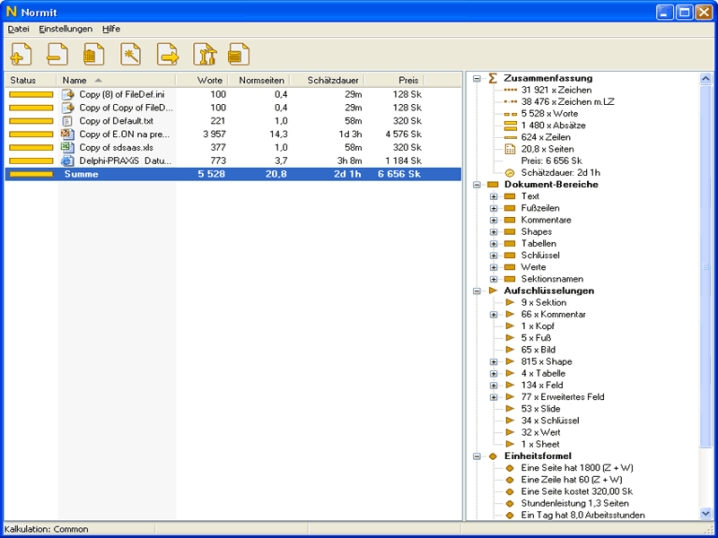Viewport: 718px width, 538px height.
Task: Open the Einstellungen menu
Action: 65,29
